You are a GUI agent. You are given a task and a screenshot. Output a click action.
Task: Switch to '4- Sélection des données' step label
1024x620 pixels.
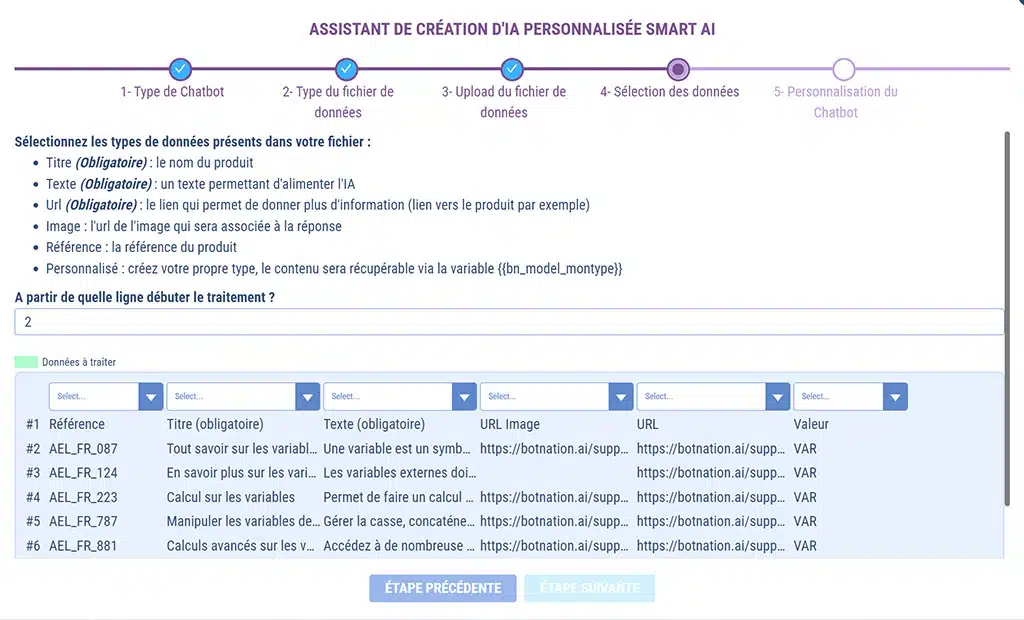pyautogui.click(x=669, y=92)
